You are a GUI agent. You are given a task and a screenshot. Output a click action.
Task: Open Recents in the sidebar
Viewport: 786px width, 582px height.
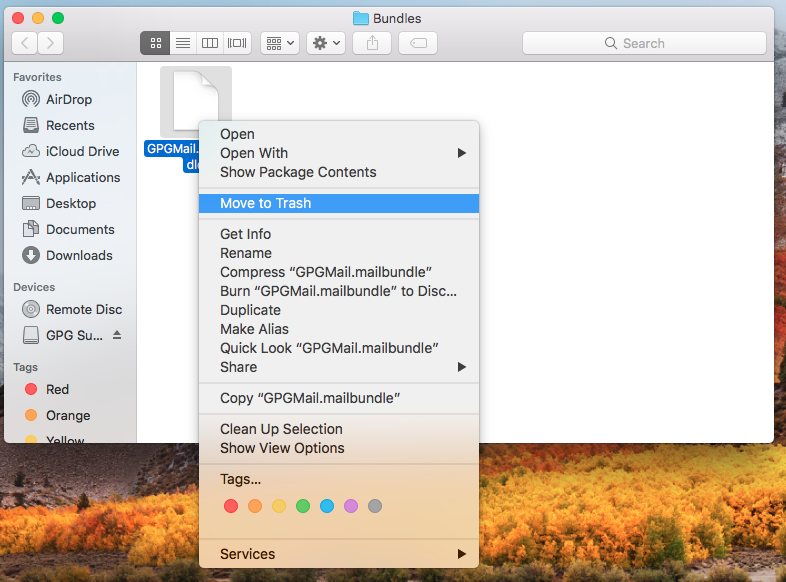(x=70, y=125)
